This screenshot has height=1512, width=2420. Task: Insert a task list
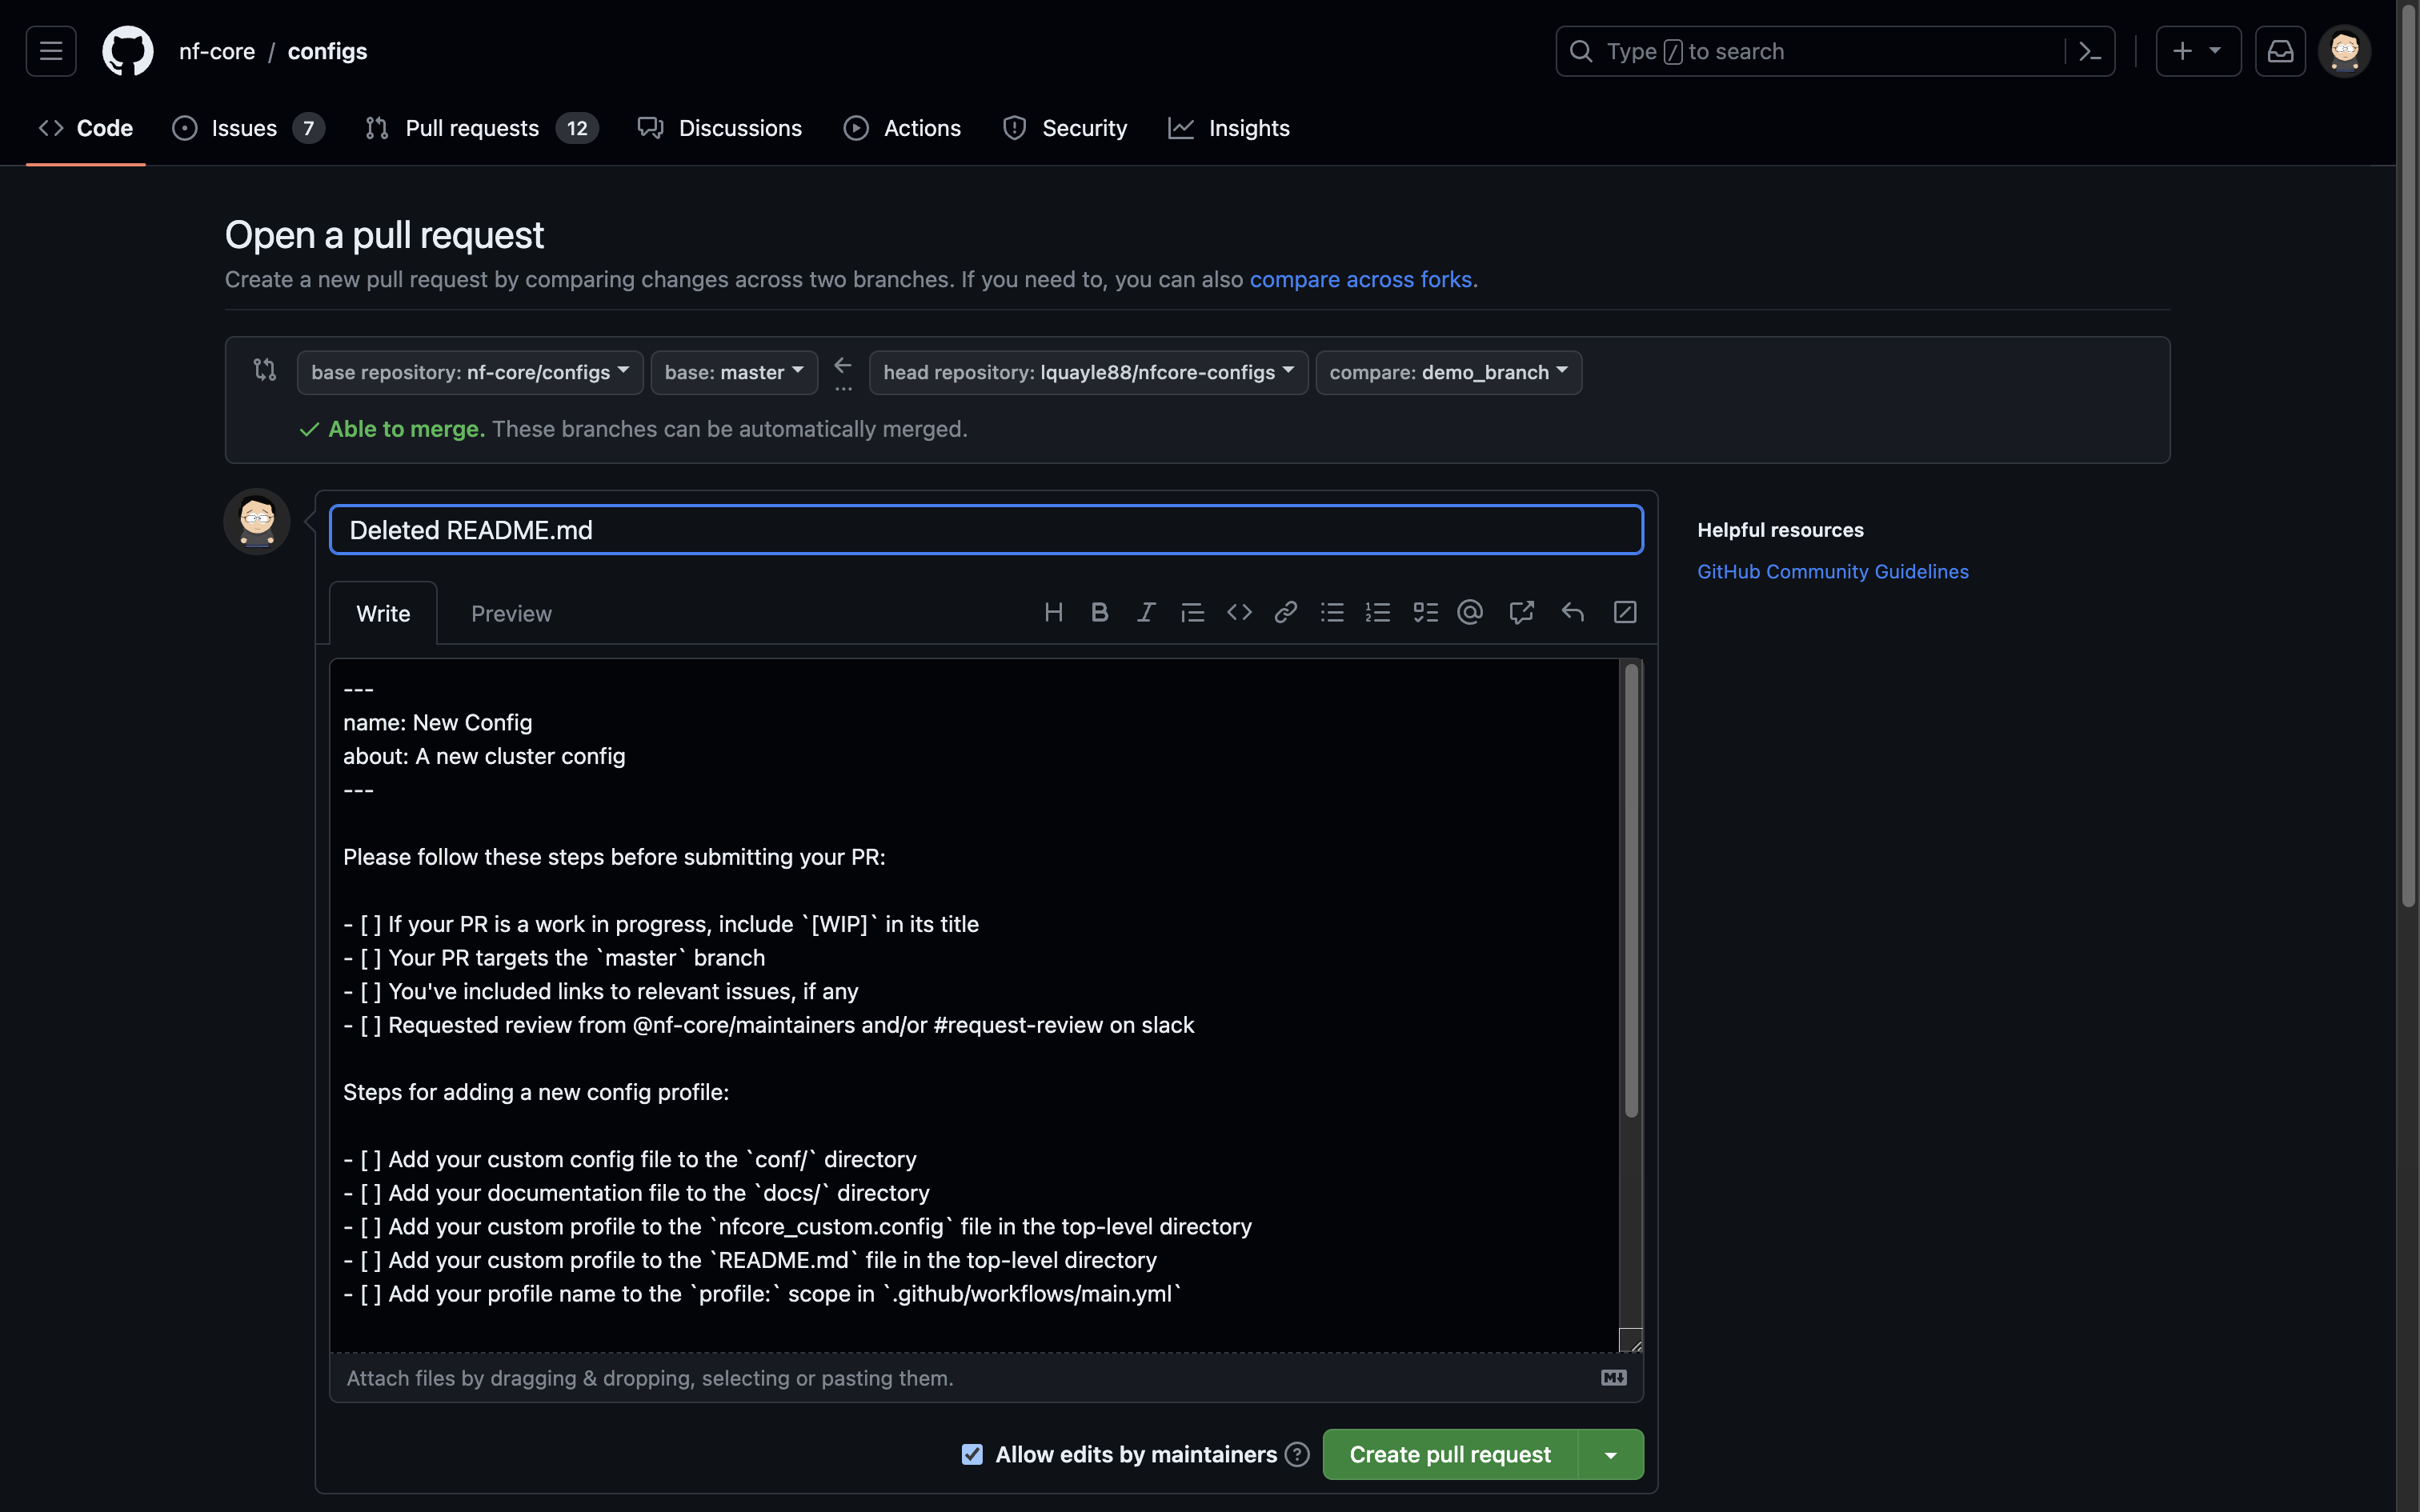tap(1425, 612)
